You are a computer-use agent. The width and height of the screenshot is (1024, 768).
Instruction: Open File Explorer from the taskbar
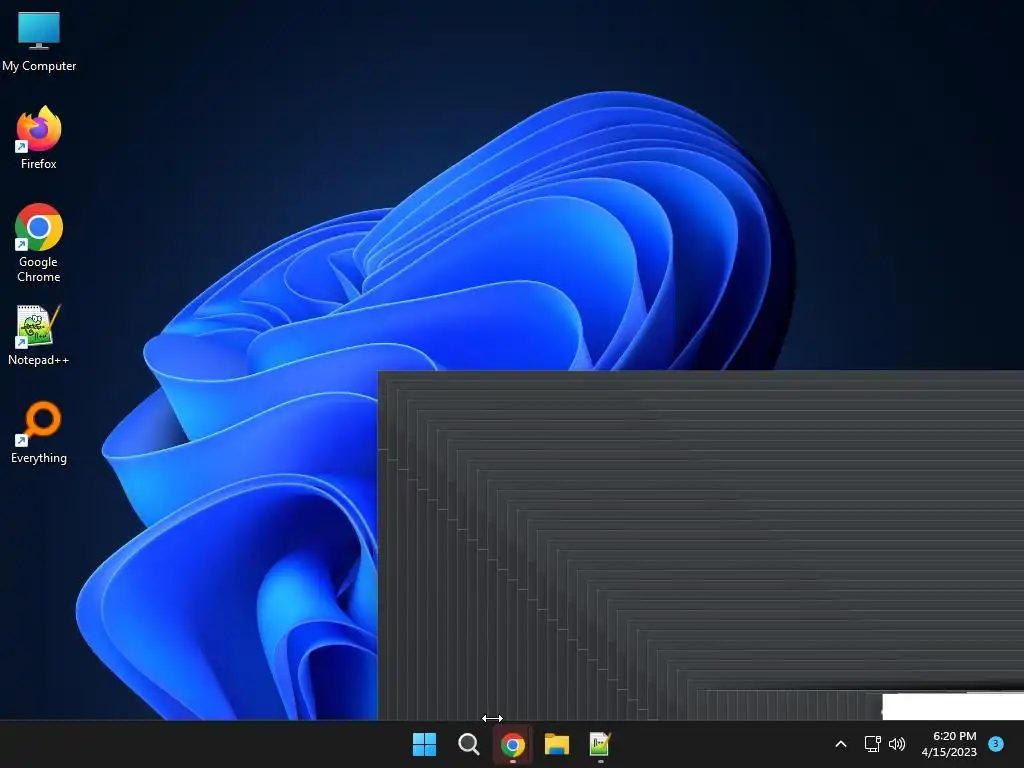pyautogui.click(x=557, y=744)
